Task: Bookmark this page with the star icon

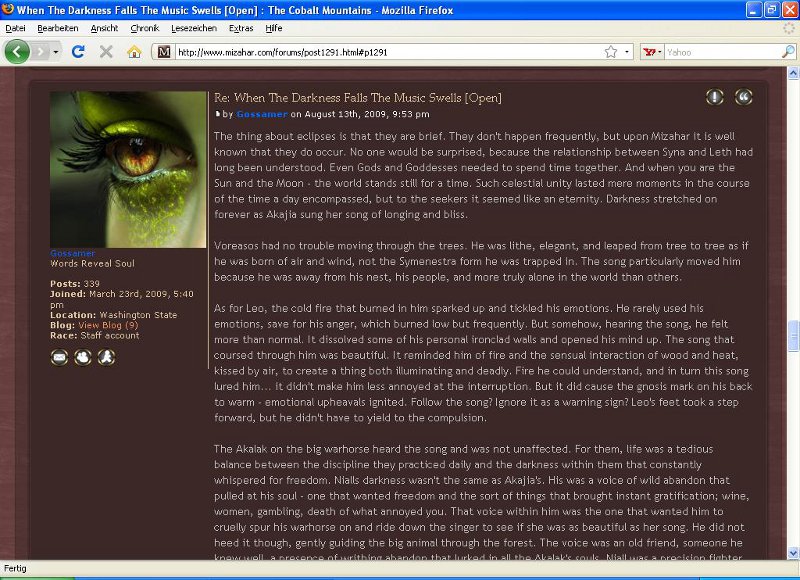Action: click(x=611, y=52)
